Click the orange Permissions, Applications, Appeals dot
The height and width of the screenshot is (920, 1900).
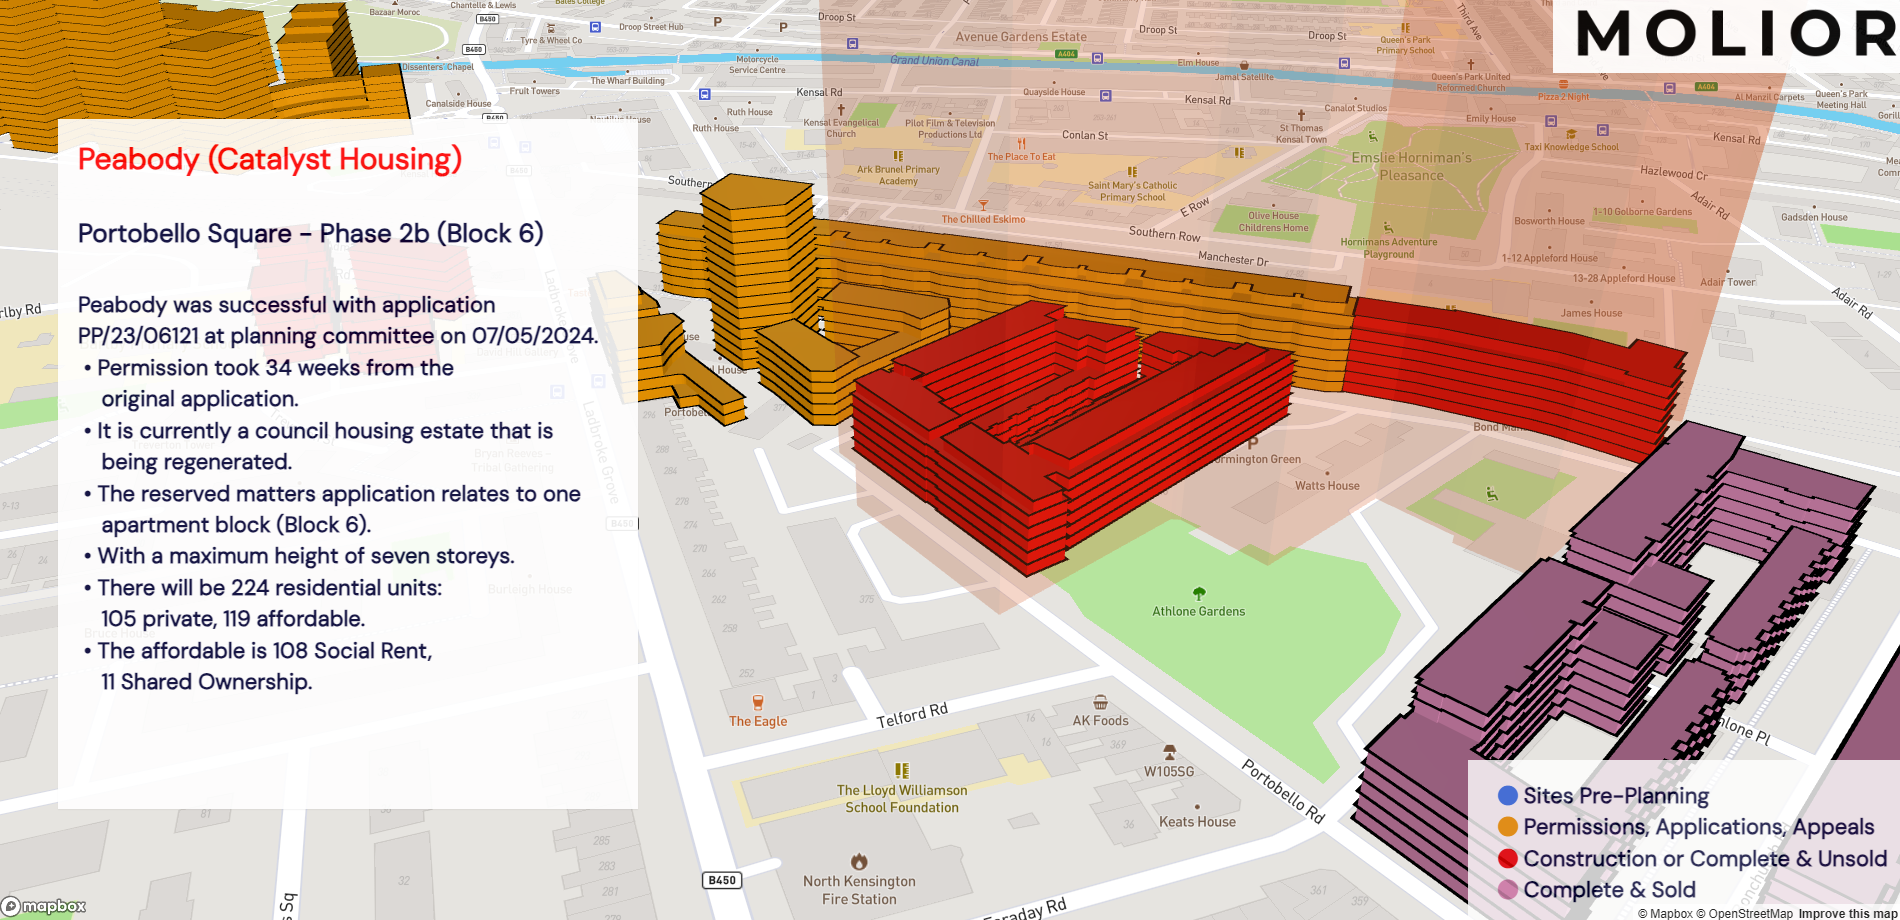[1508, 827]
